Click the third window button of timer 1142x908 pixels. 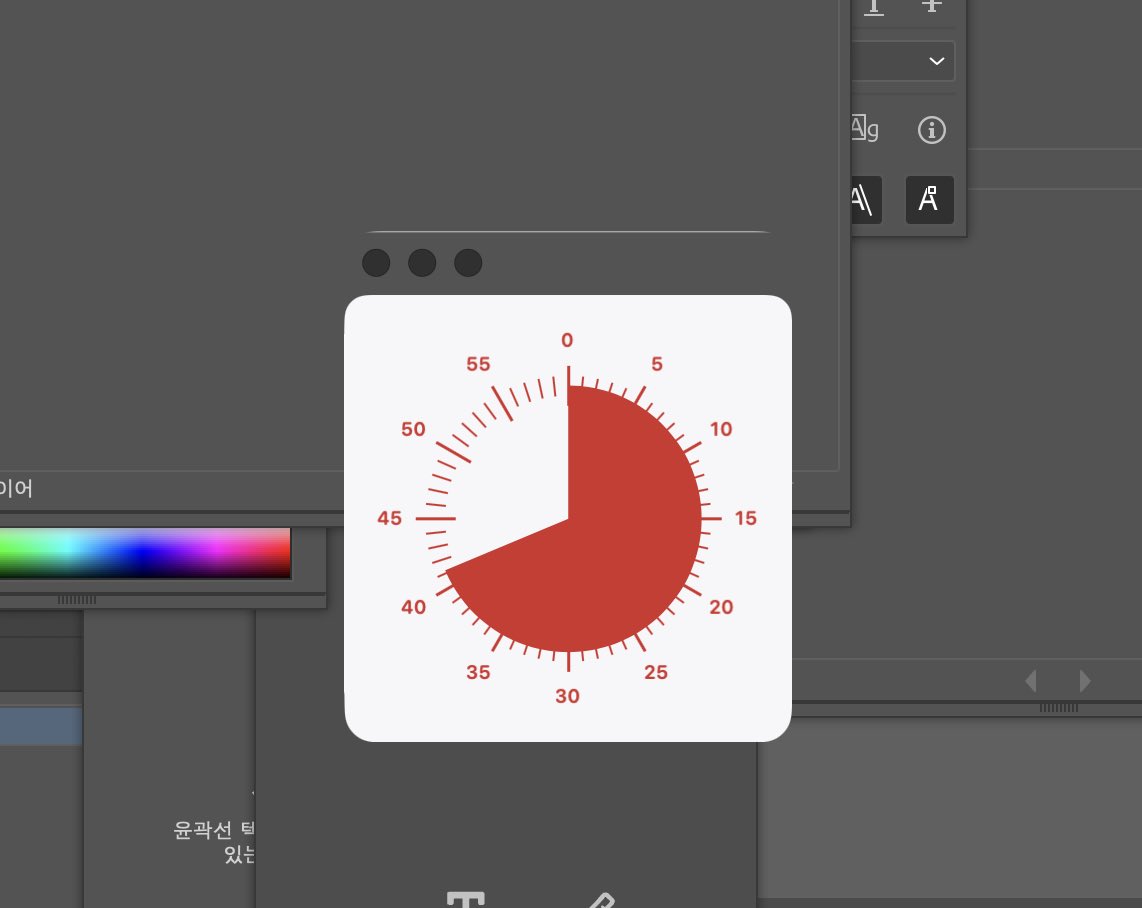(468, 263)
